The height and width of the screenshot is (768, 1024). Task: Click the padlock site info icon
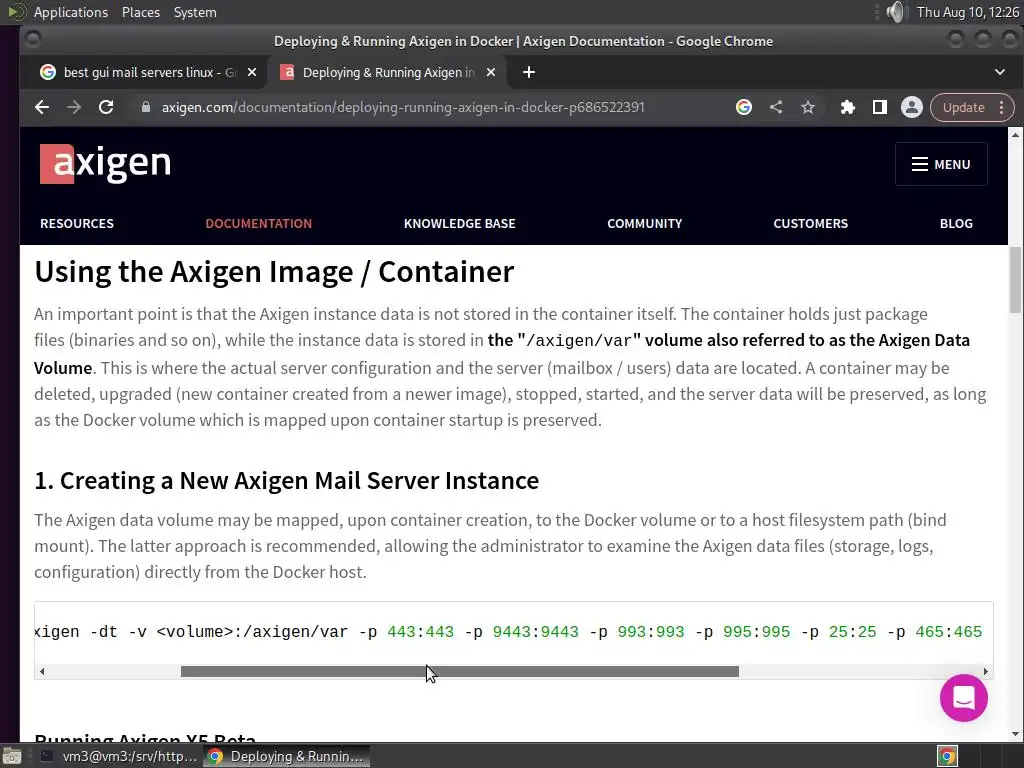pyautogui.click(x=146, y=107)
